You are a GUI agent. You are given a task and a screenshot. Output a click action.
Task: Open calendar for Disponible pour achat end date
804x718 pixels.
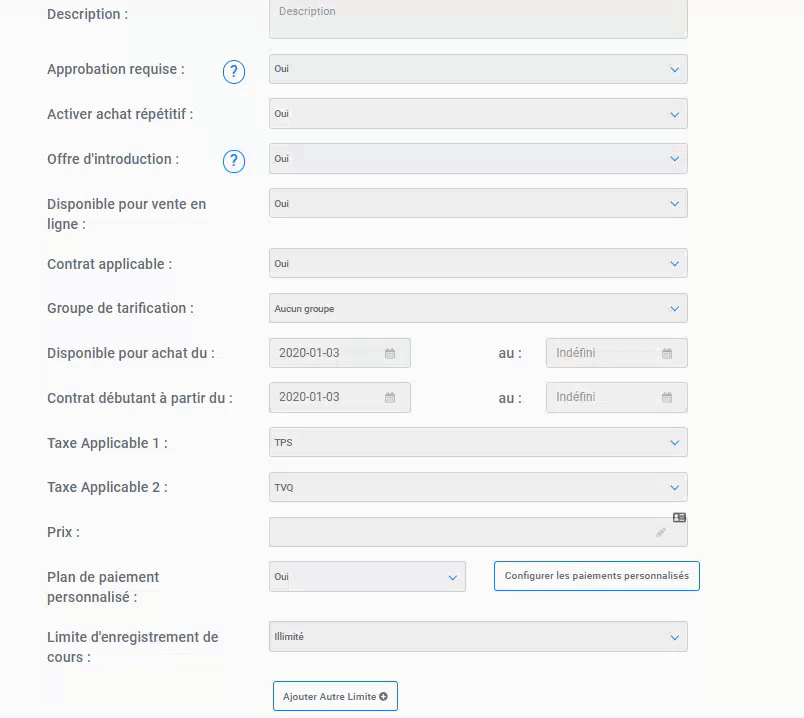tap(667, 353)
